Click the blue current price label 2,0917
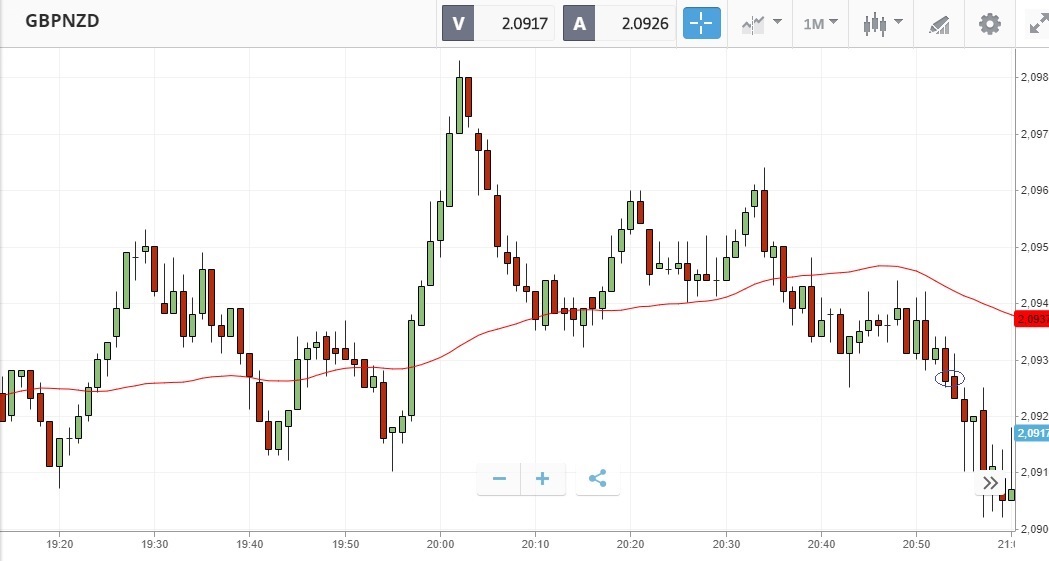 tap(1032, 433)
